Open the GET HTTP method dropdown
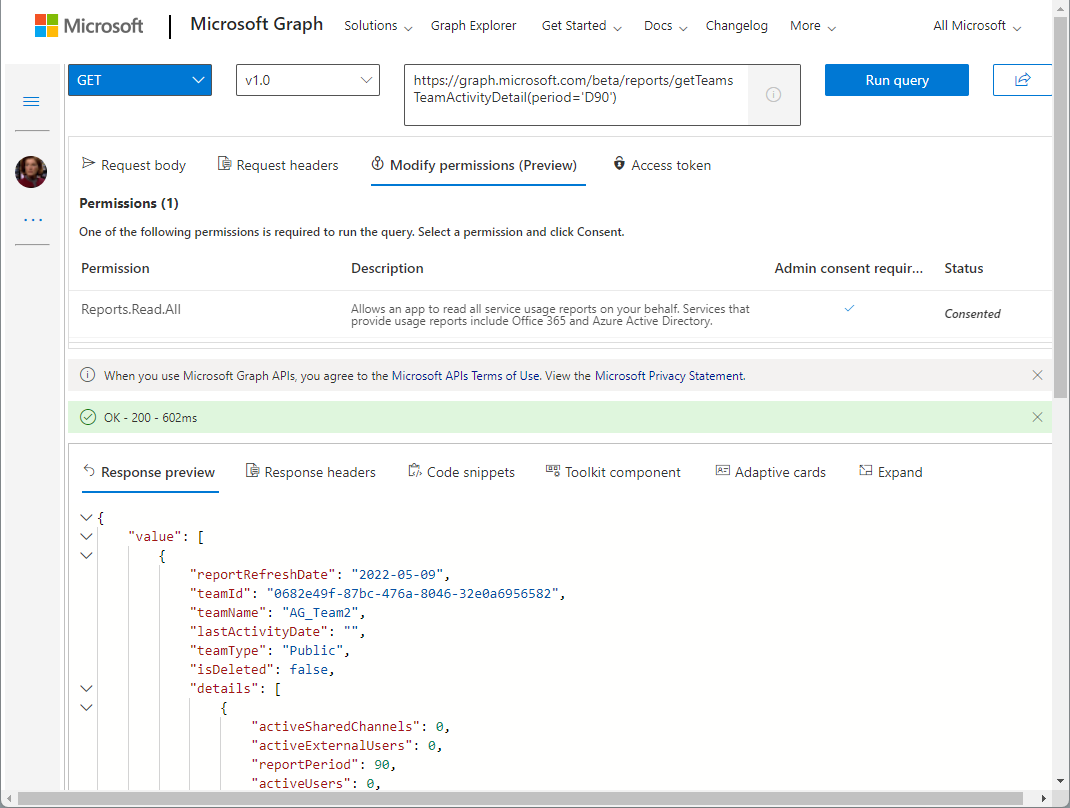 140,80
